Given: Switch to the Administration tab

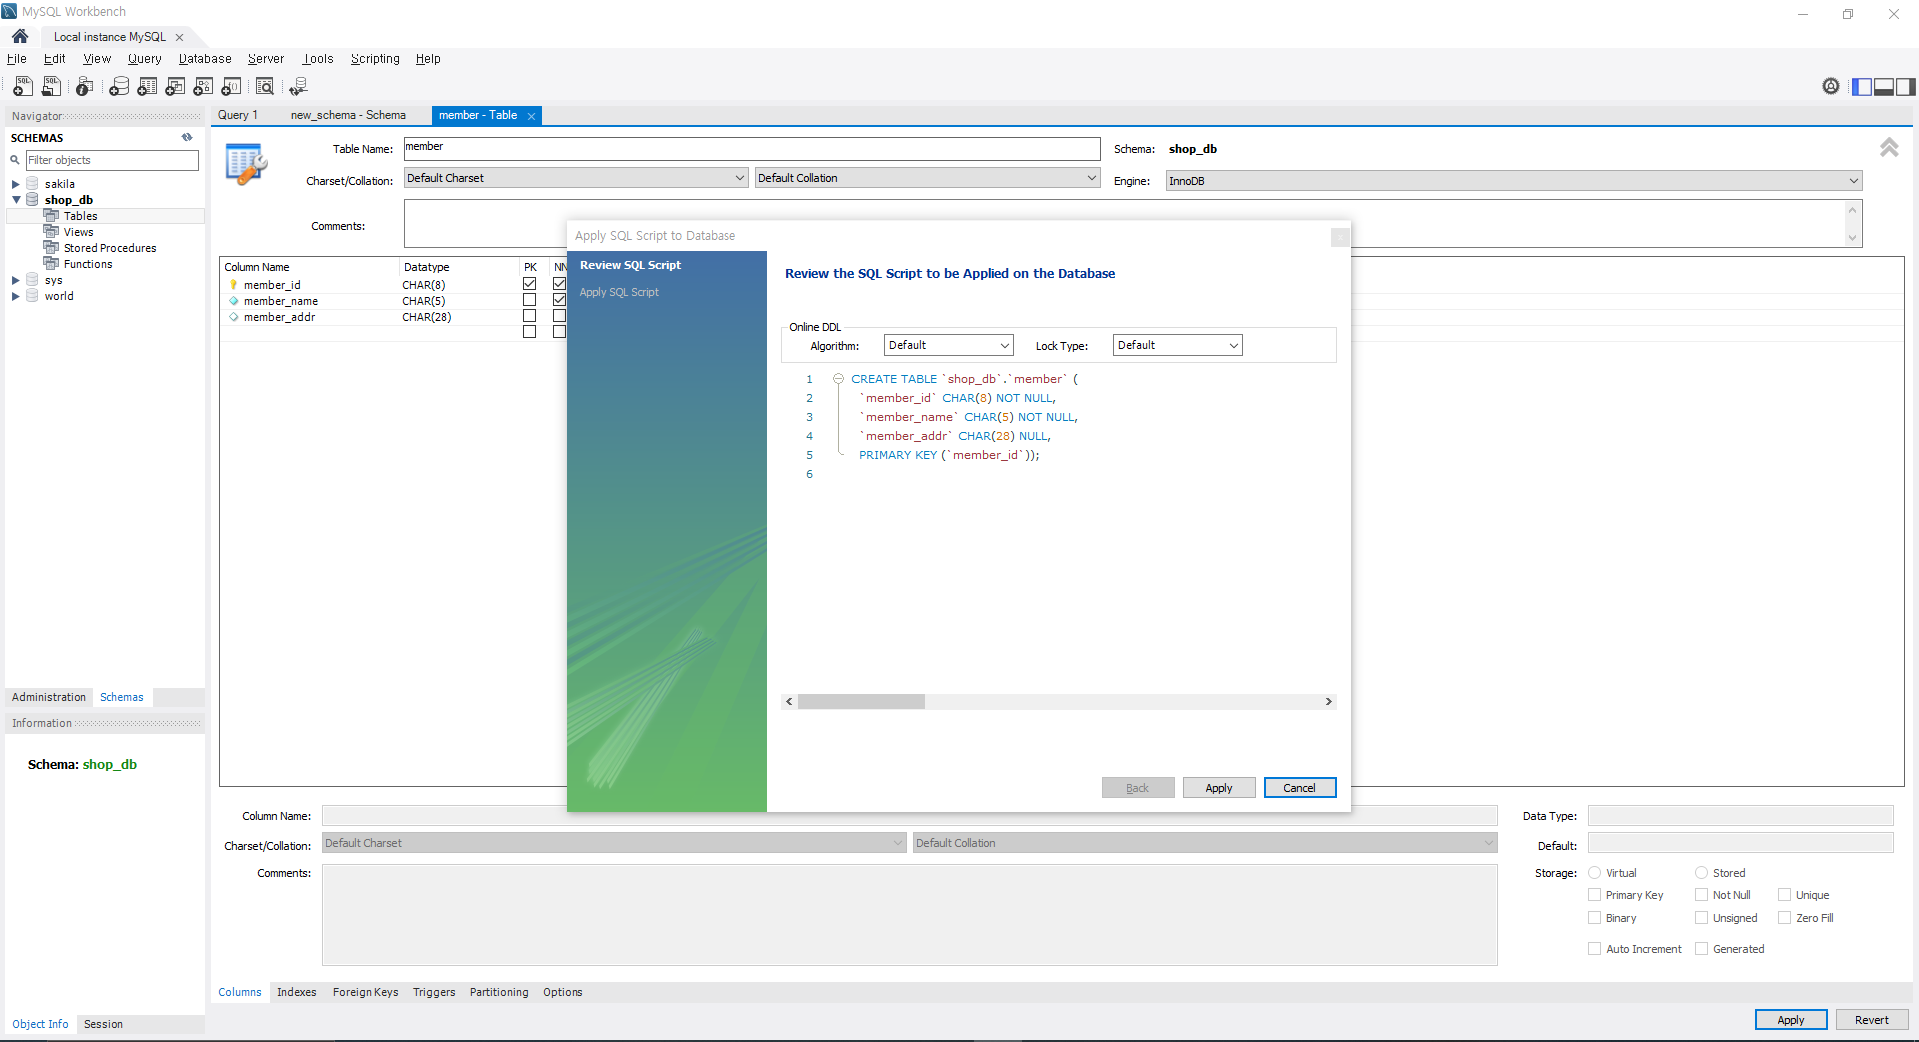Looking at the screenshot, I should coord(49,697).
